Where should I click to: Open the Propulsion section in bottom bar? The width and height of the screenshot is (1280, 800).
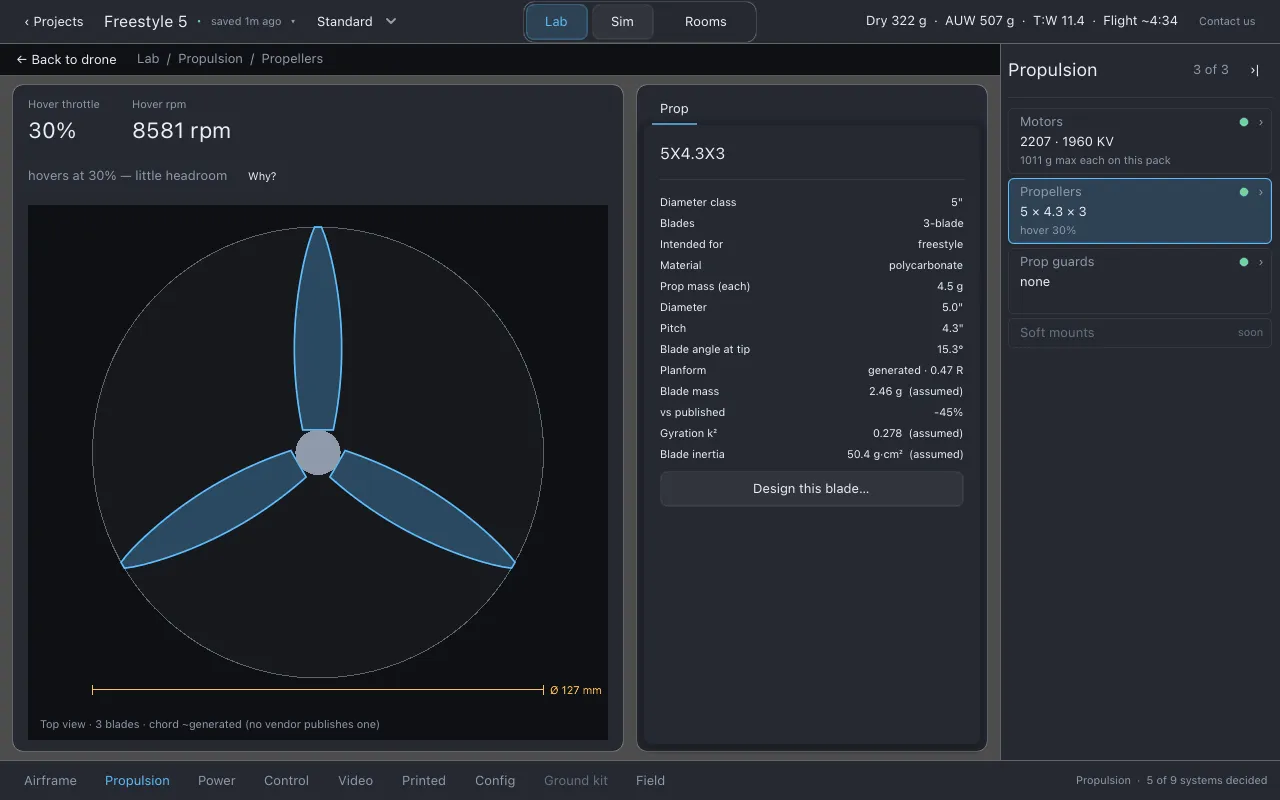click(x=137, y=781)
